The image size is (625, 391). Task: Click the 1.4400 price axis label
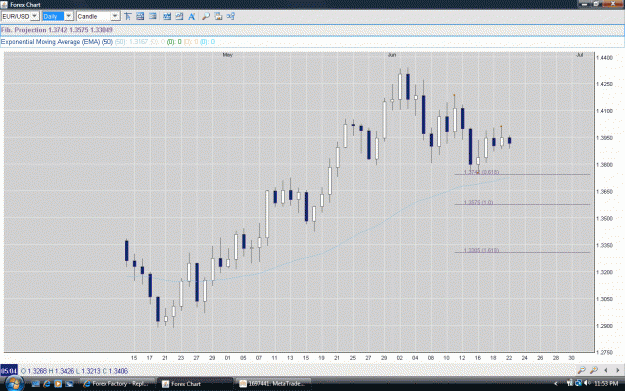604,58
